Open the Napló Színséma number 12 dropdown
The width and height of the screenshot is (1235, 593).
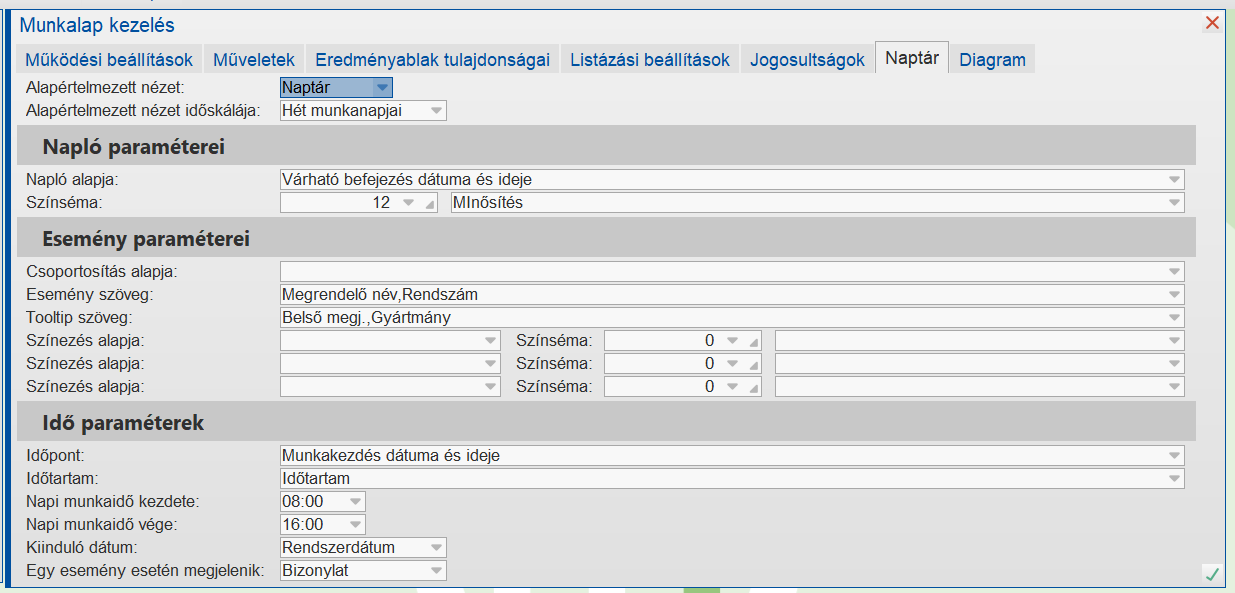pos(408,203)
